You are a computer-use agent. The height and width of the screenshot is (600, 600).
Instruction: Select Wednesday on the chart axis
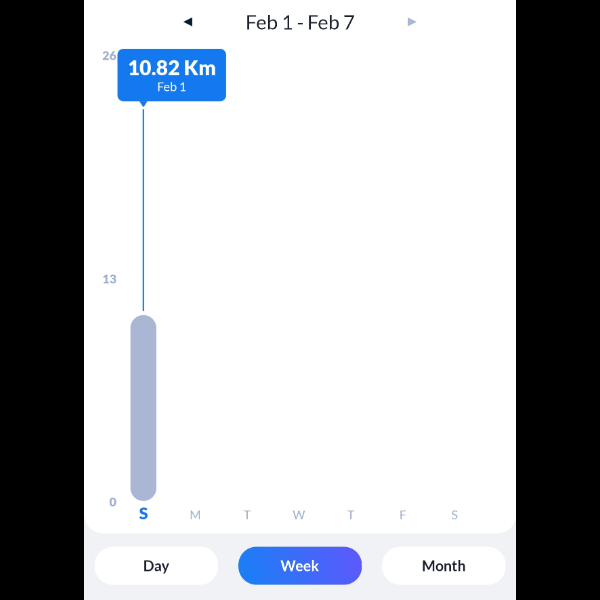299,515
